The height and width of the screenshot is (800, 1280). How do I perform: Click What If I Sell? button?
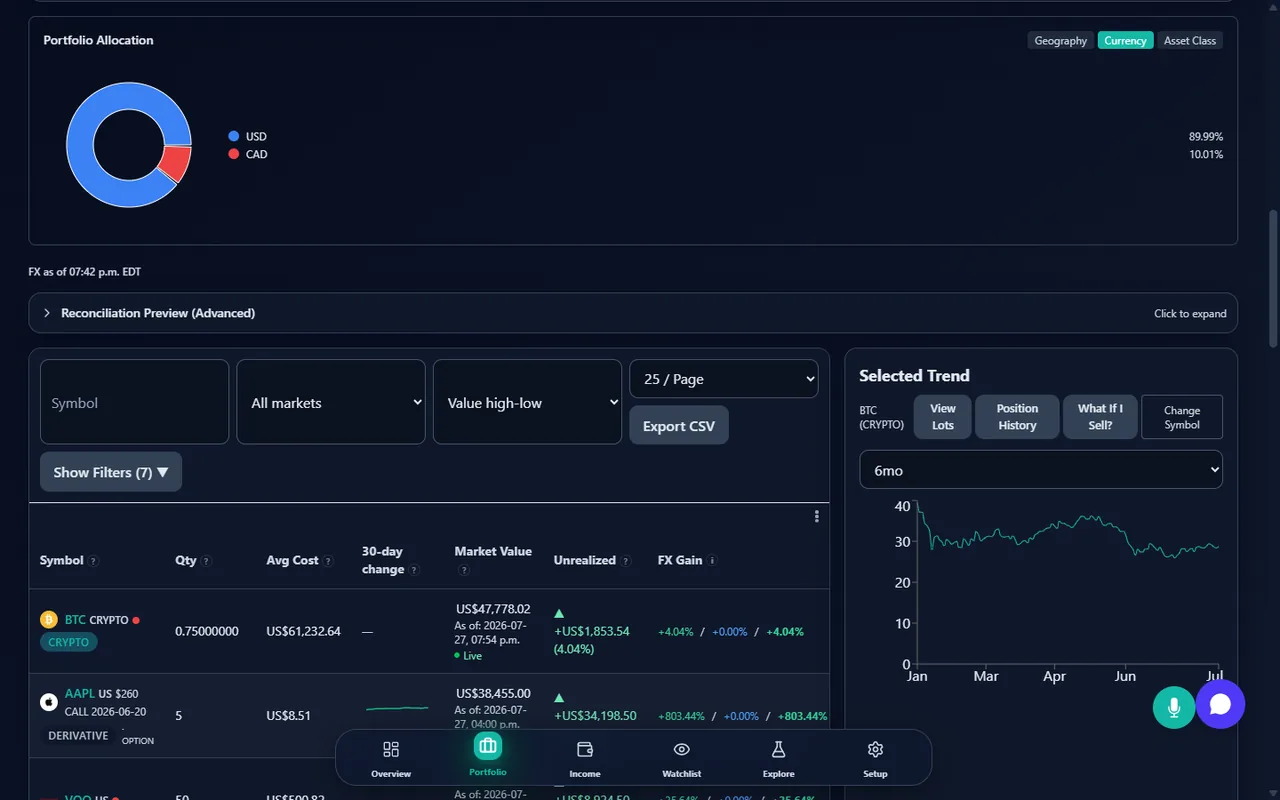point(1100,417)
